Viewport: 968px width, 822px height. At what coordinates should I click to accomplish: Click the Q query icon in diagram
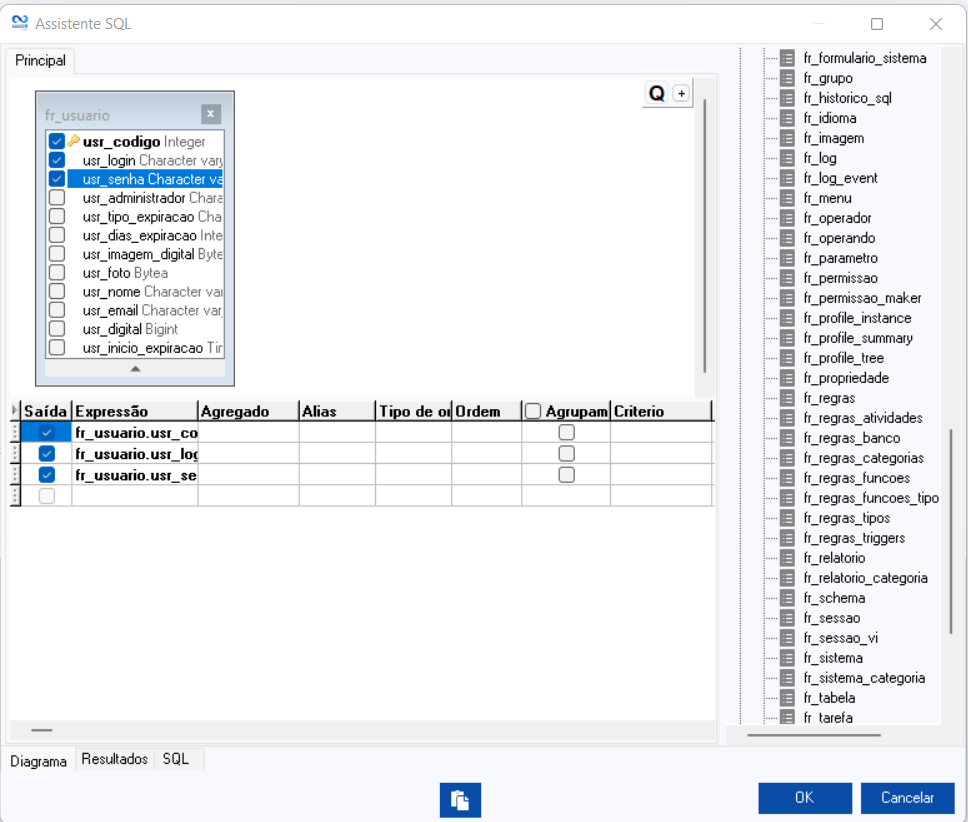tap(657, 93)
